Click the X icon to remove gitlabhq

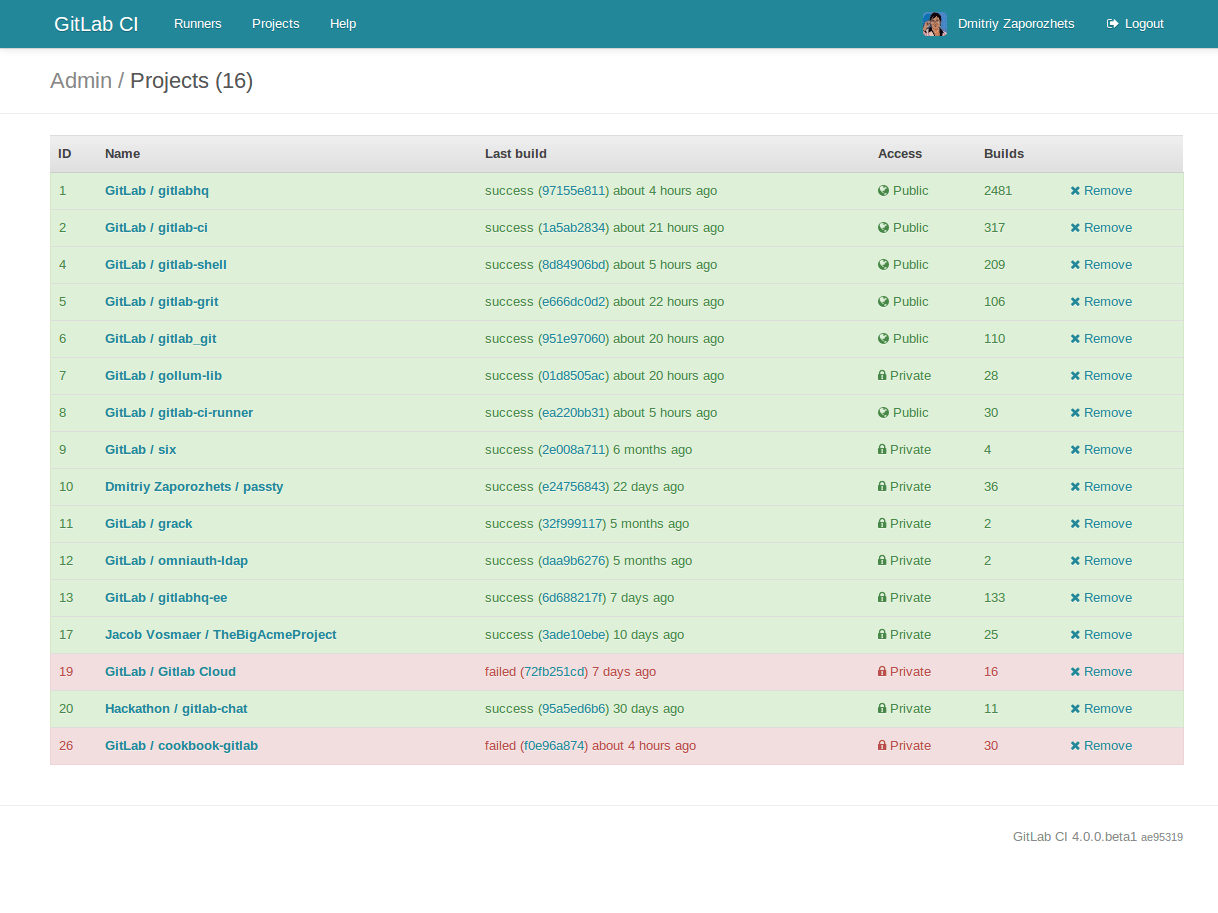pos(1075,191)
